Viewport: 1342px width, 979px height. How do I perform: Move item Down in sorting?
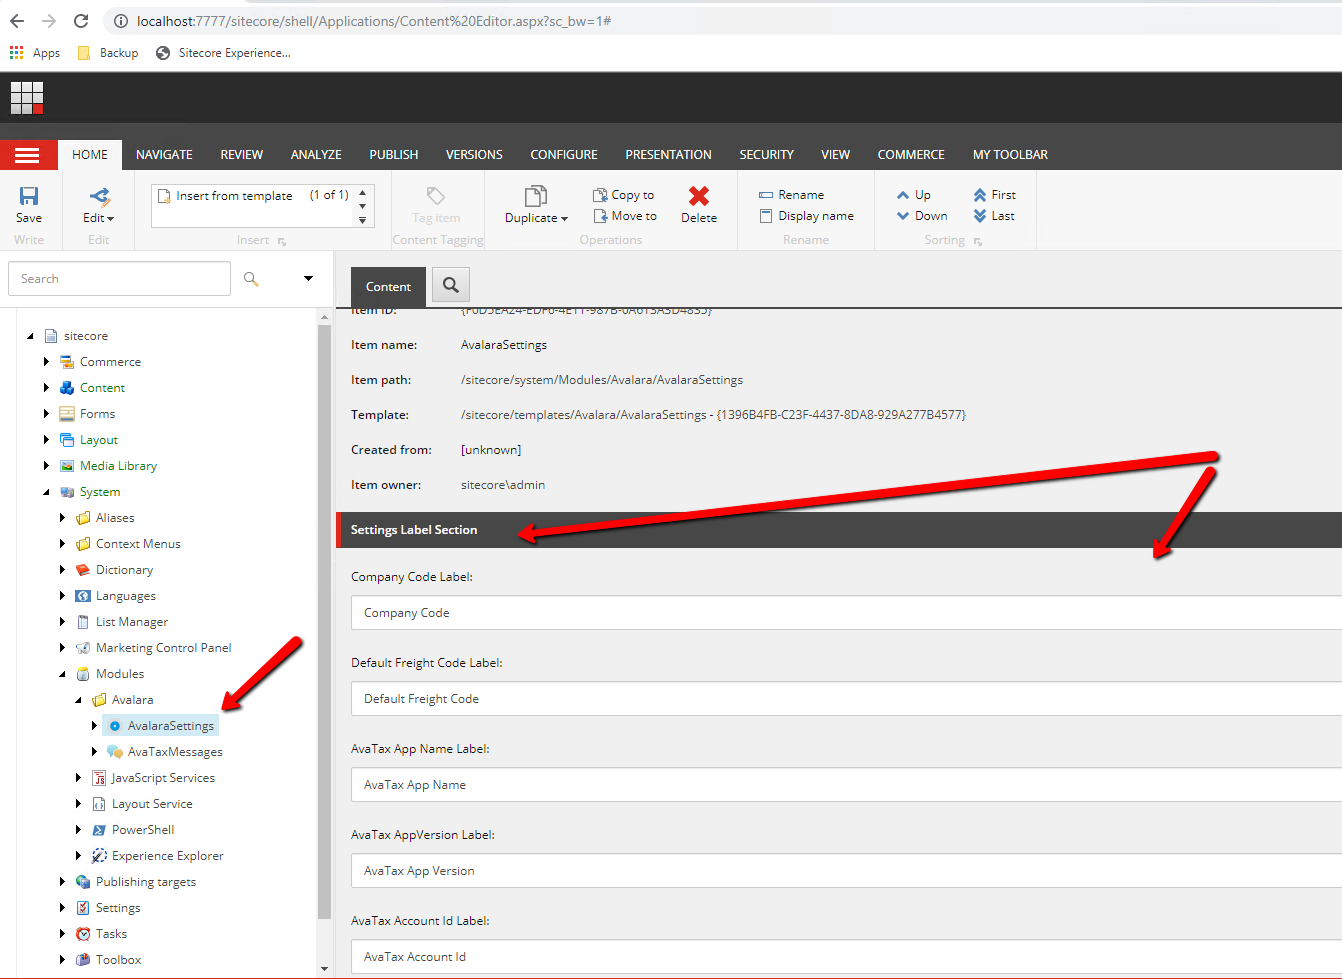point(922,216)
